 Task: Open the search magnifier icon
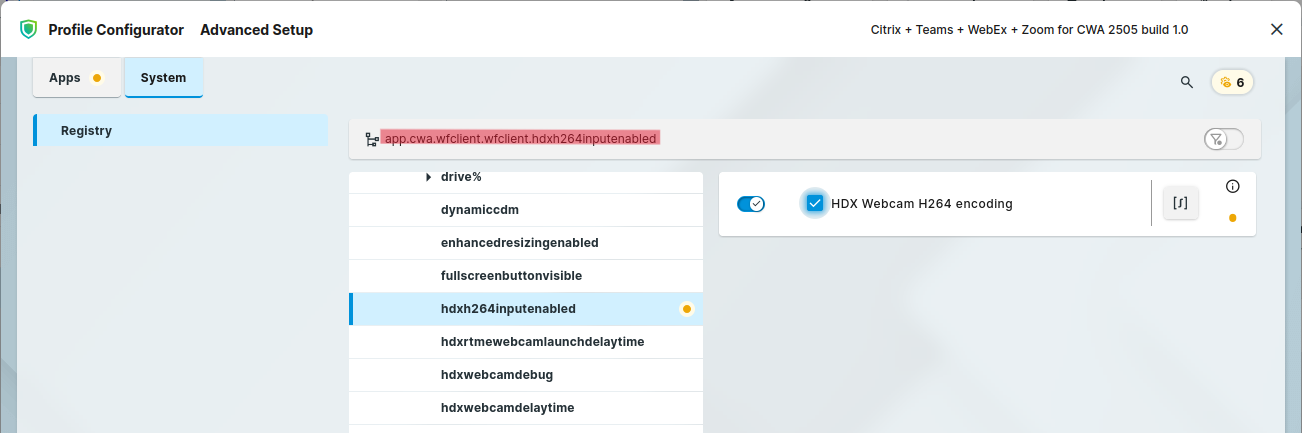[x=1187, y=82]
